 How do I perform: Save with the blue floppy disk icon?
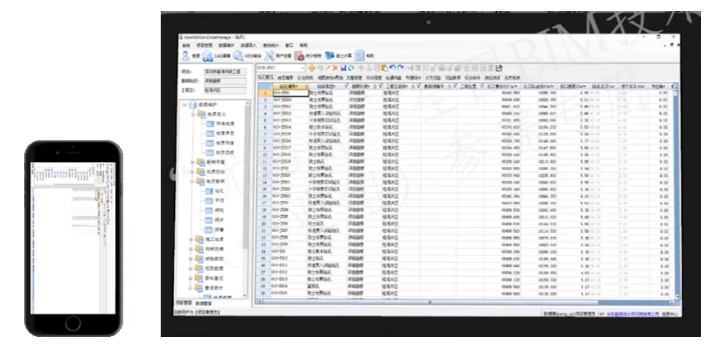pos(343,68)
